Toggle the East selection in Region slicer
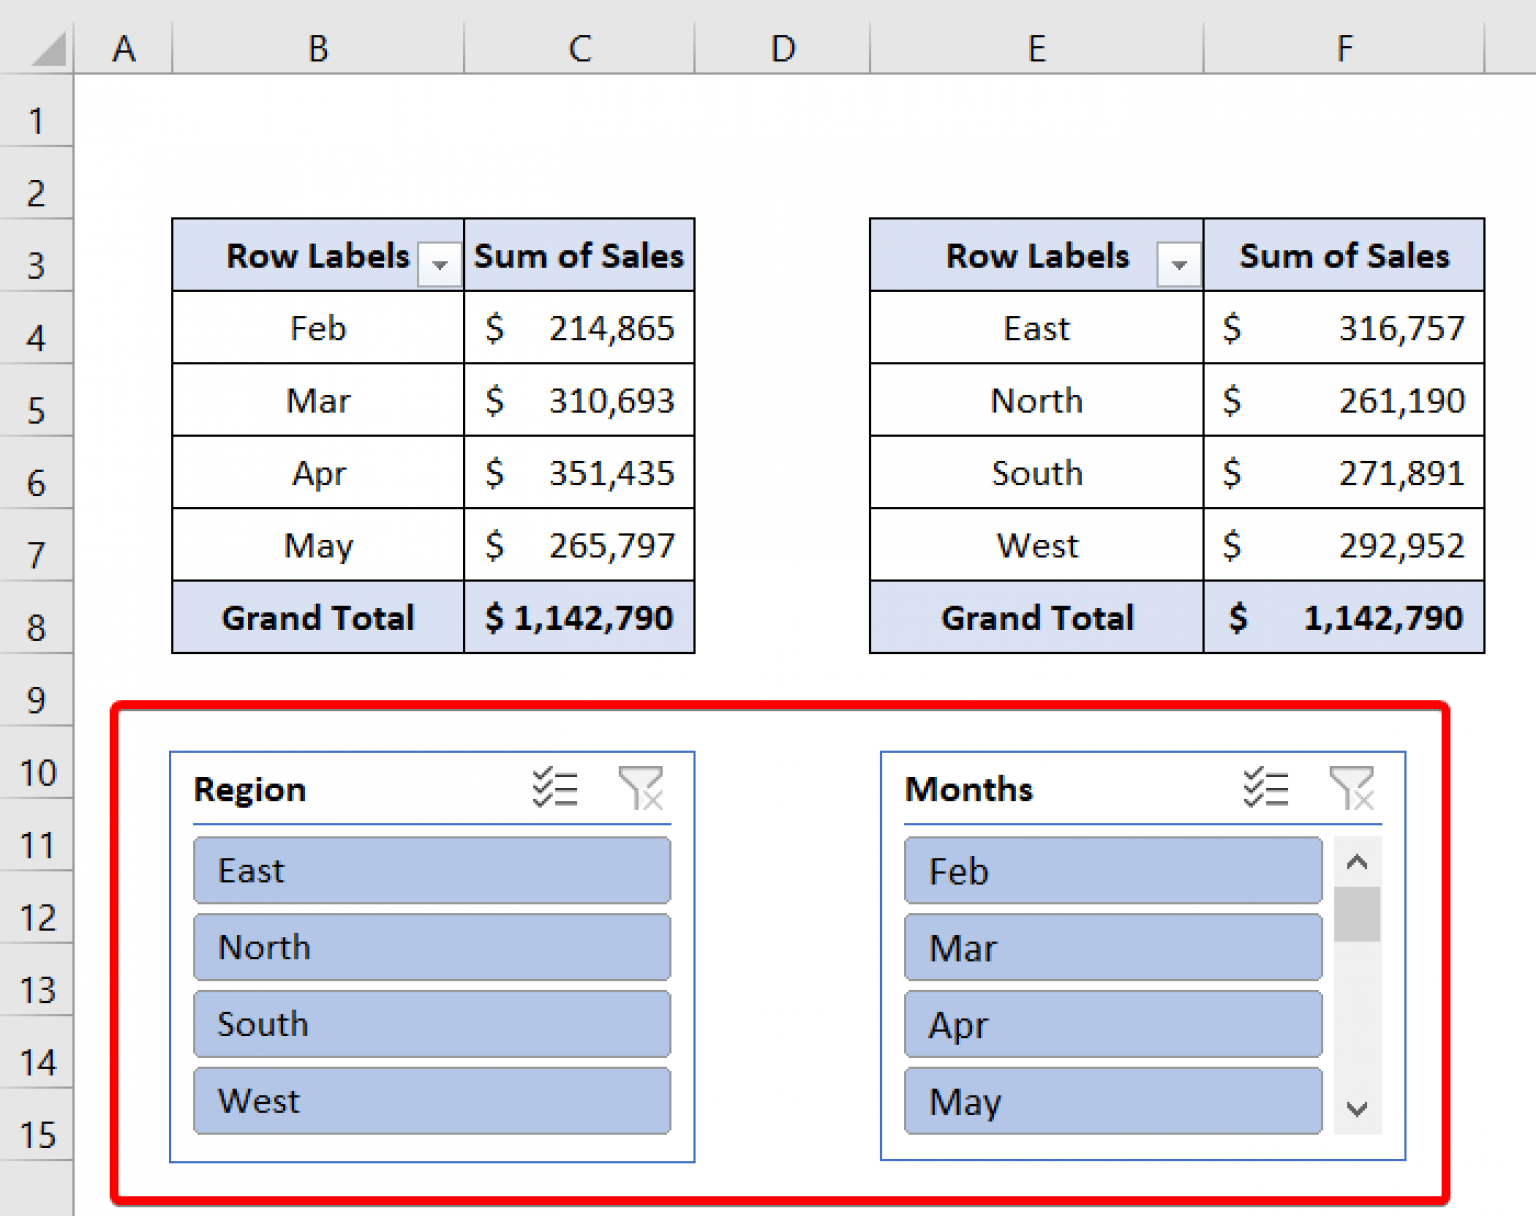The width and height of the screenshot is (1536, 1216). click(431, 870)
